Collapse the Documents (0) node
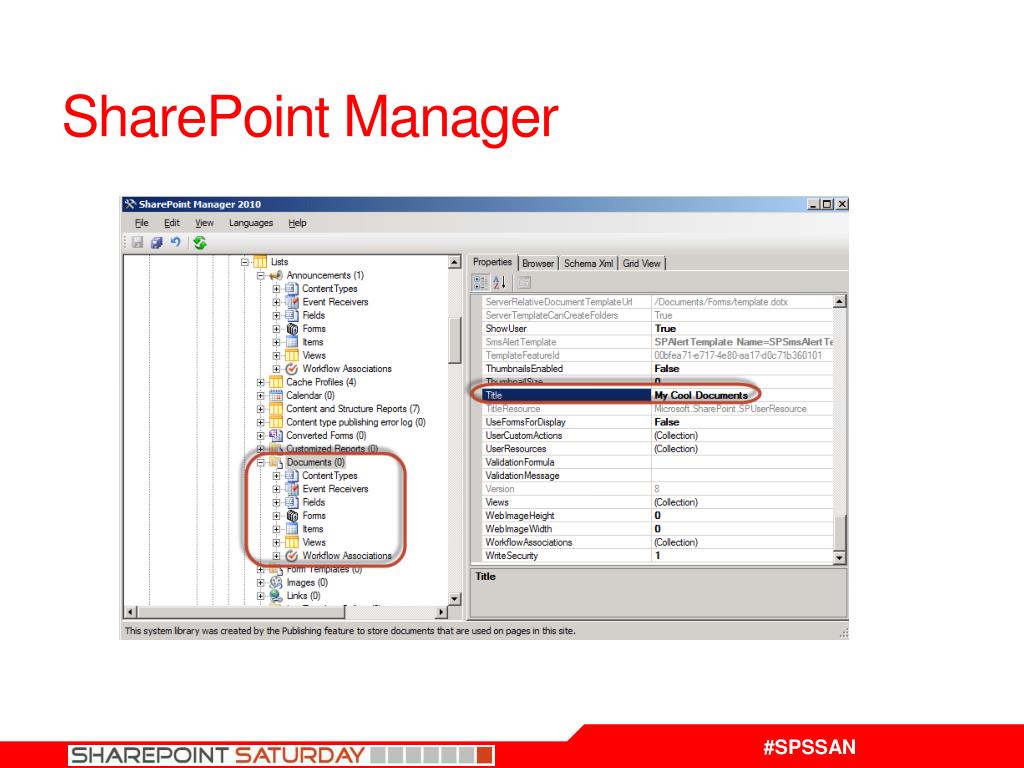Screen dimensions: 1024x768 (x=261, y=462)
